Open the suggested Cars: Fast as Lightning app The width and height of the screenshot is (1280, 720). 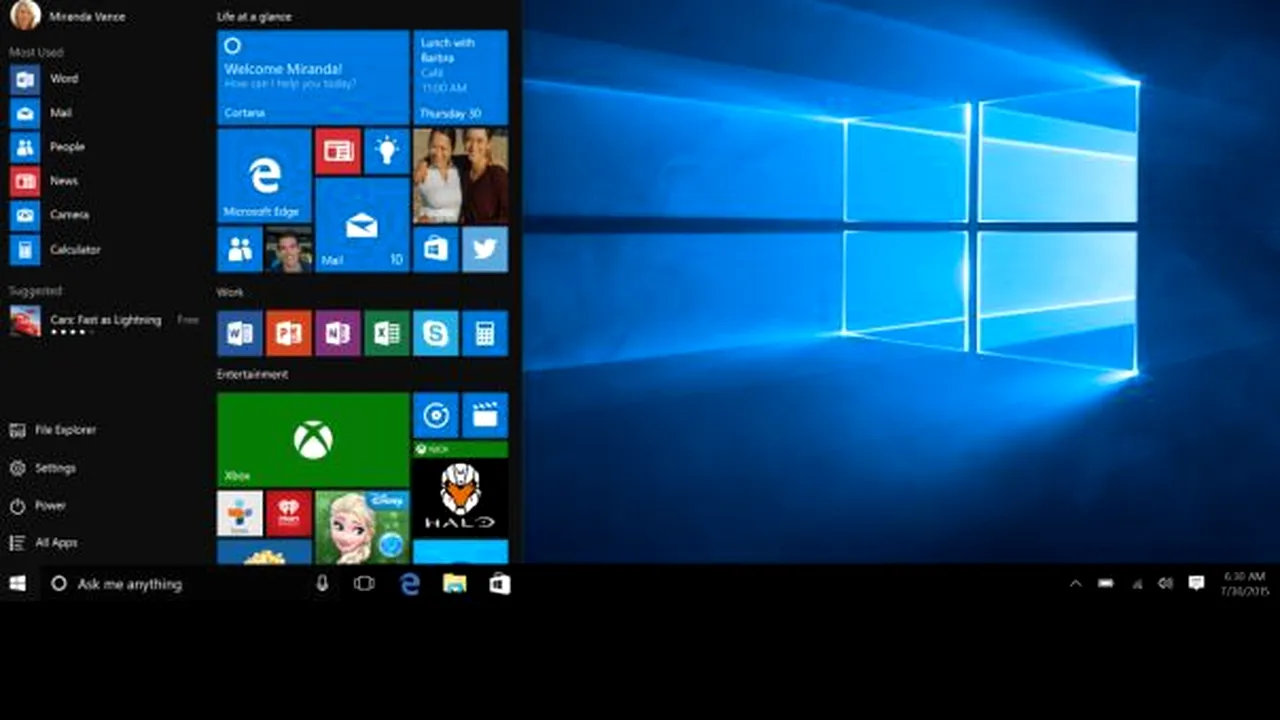point(104,321)
